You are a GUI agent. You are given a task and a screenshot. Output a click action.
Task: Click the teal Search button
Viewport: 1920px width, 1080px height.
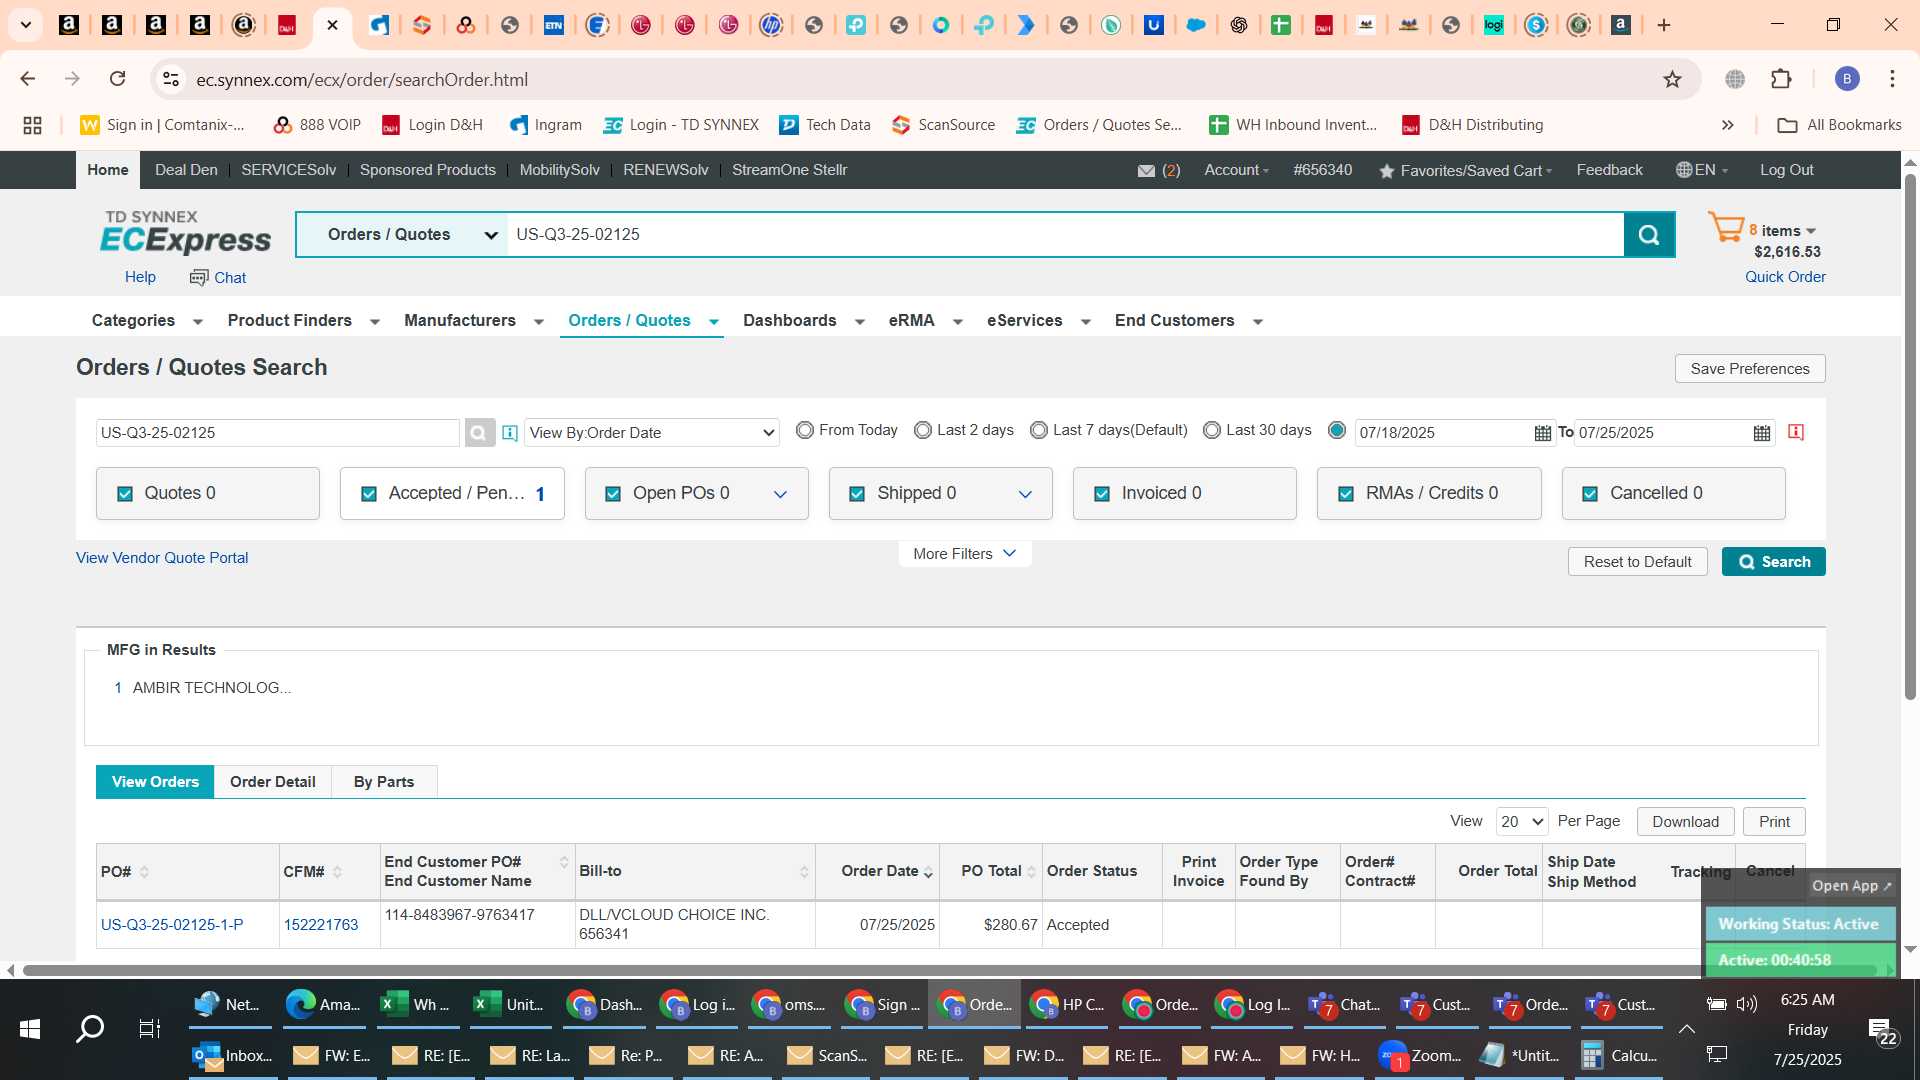[1773, 562]
